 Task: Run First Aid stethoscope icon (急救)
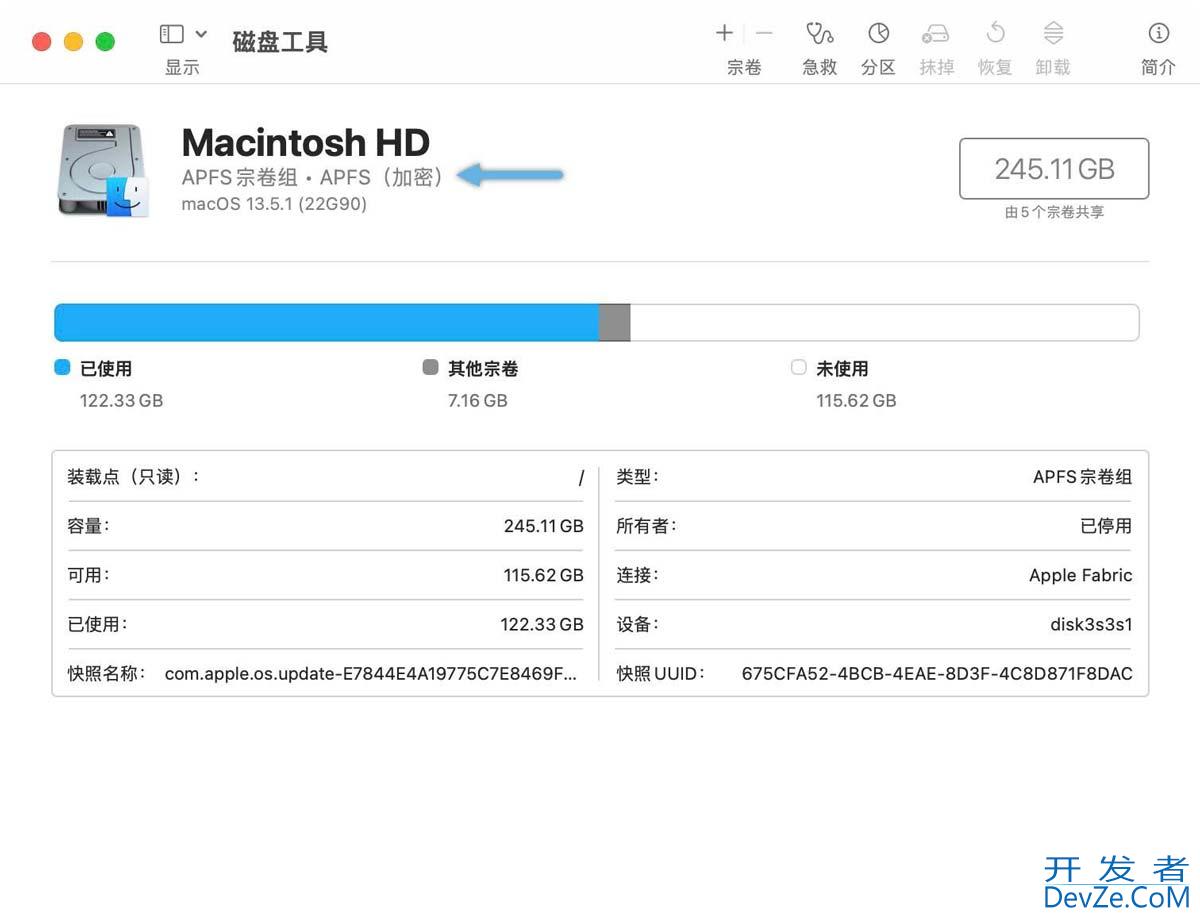pos(819,34)
